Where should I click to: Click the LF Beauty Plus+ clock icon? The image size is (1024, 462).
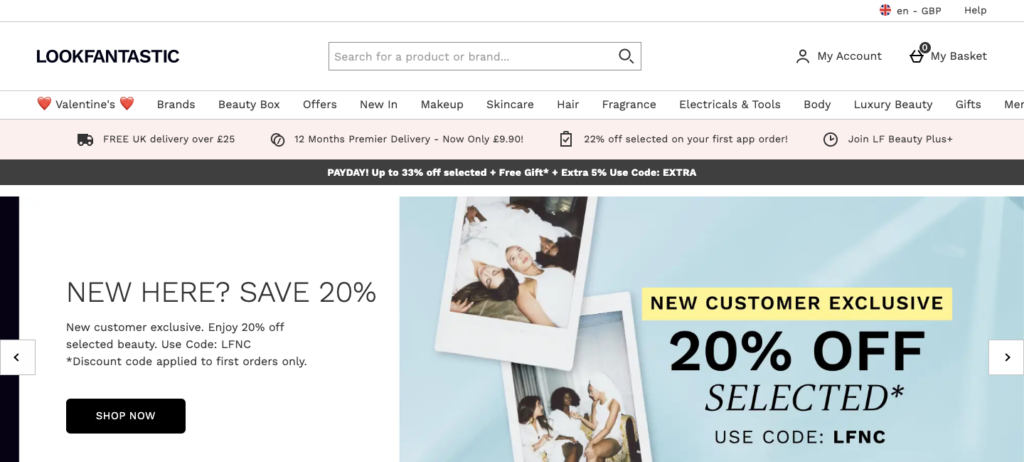pyautogui.click(x=830, y=139)
